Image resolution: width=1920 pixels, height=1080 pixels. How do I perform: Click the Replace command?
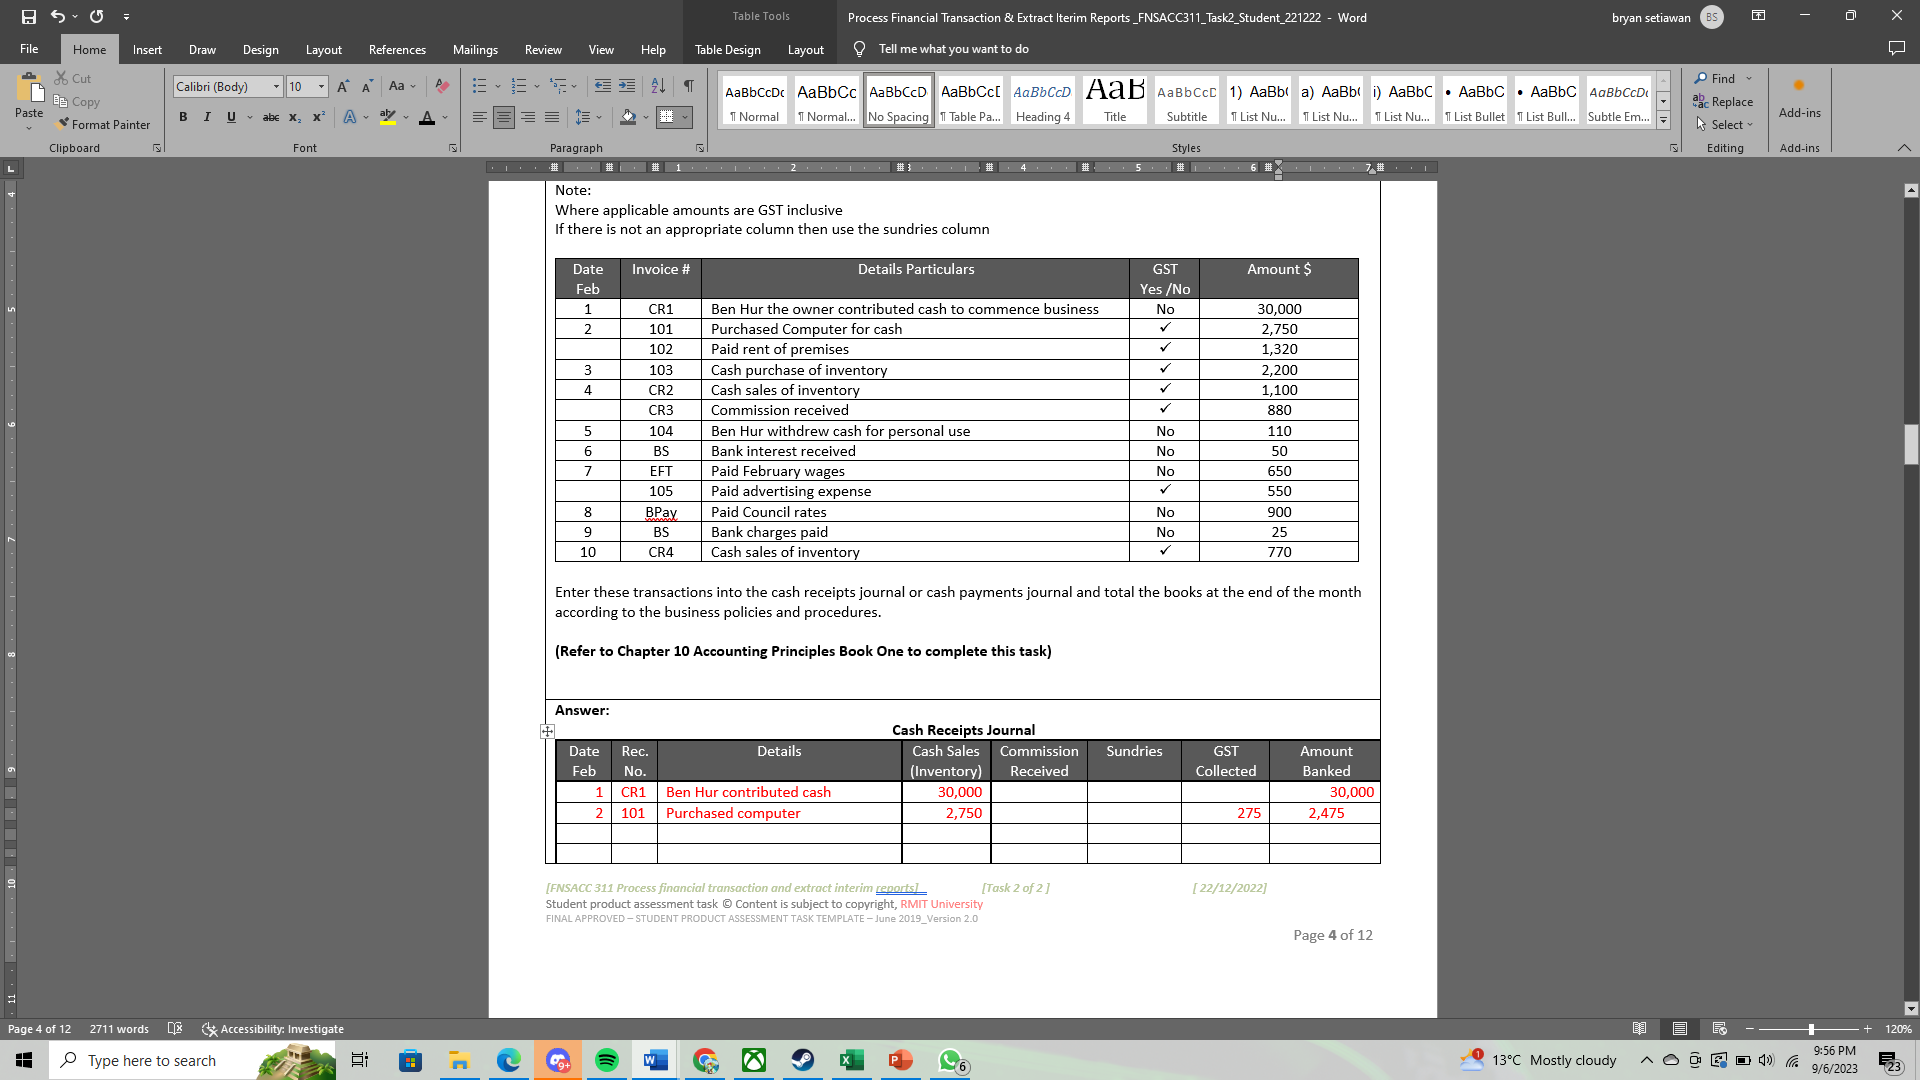coord(1724,101)
